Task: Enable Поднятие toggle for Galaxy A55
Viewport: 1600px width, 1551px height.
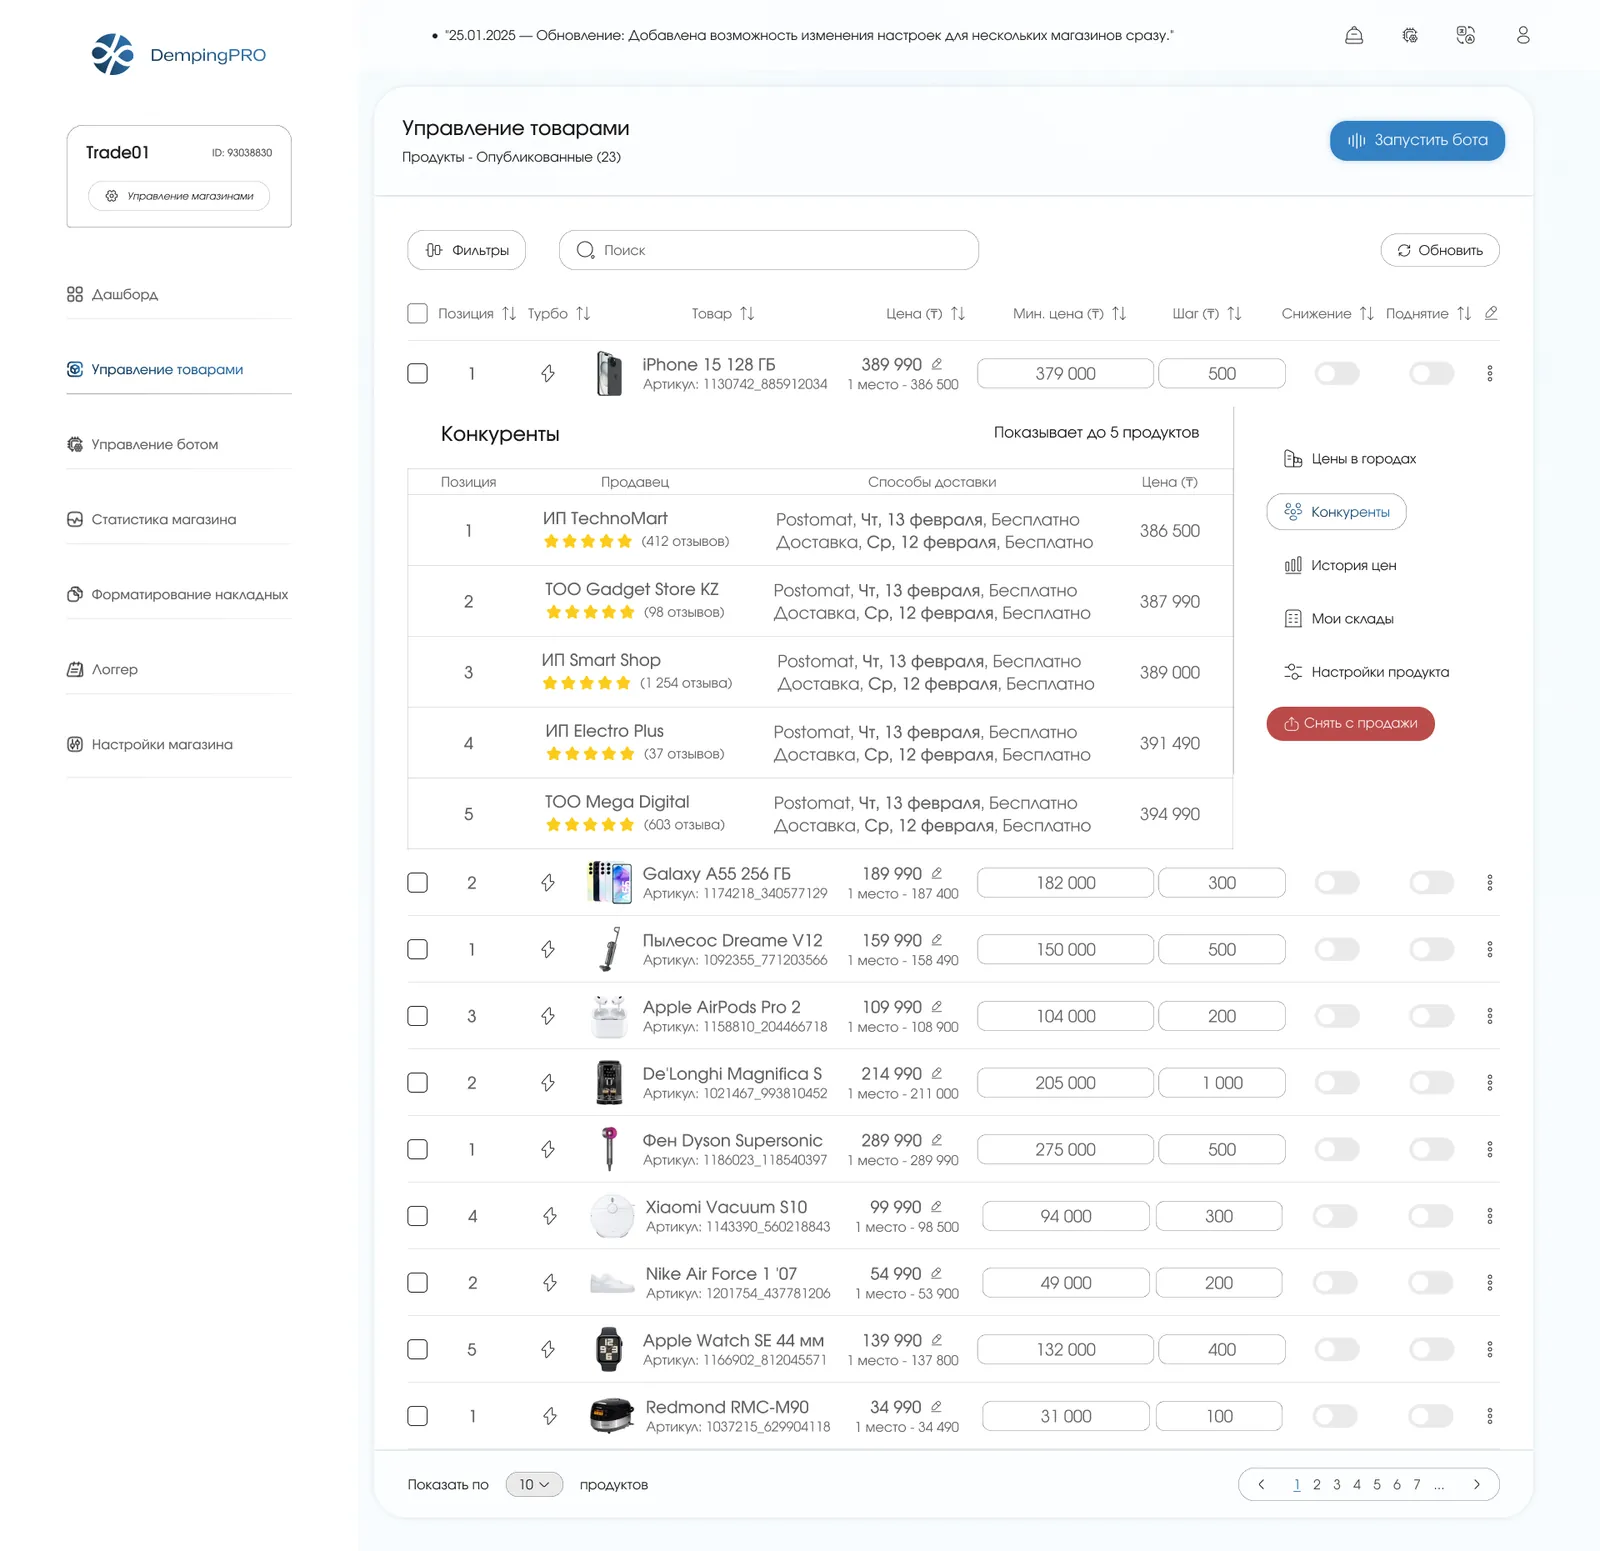Action: point(1431,883)
